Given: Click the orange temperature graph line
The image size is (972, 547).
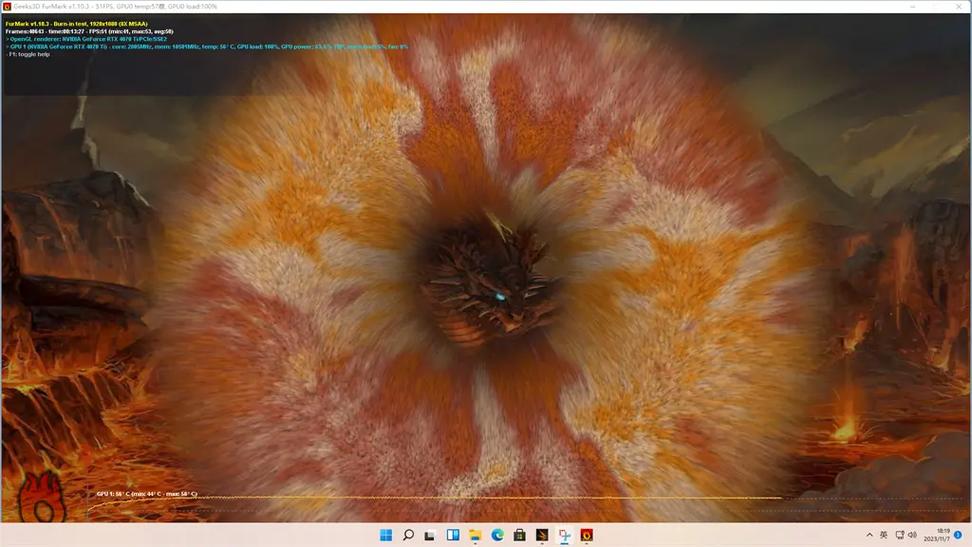Looking at the screenshot, I should click(434, 498).
